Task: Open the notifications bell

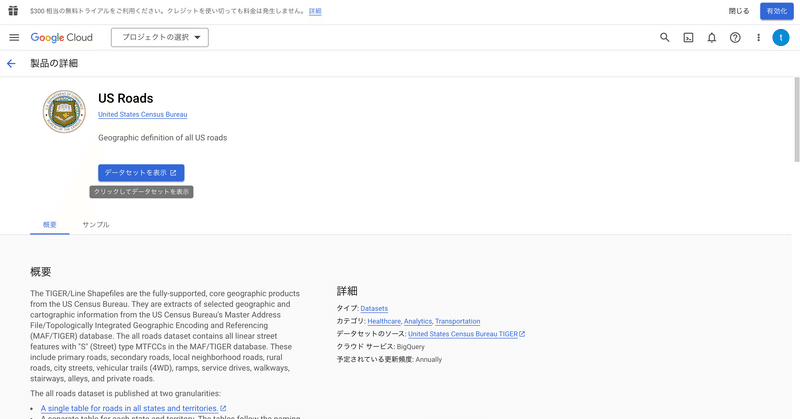Action: click(x=712, y=37)
